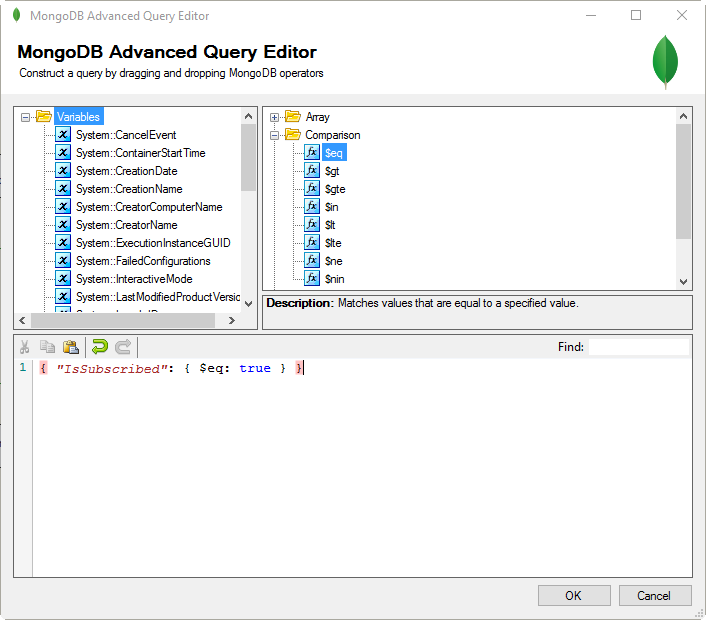
Task: Click variable icon beside System::ContainerStartTime
Action: (63, 152)
